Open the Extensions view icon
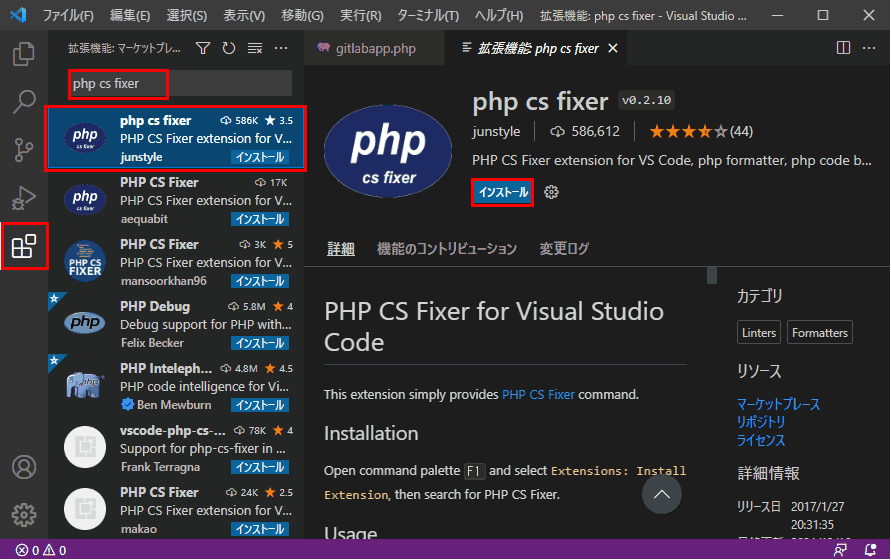 (24, 246)
